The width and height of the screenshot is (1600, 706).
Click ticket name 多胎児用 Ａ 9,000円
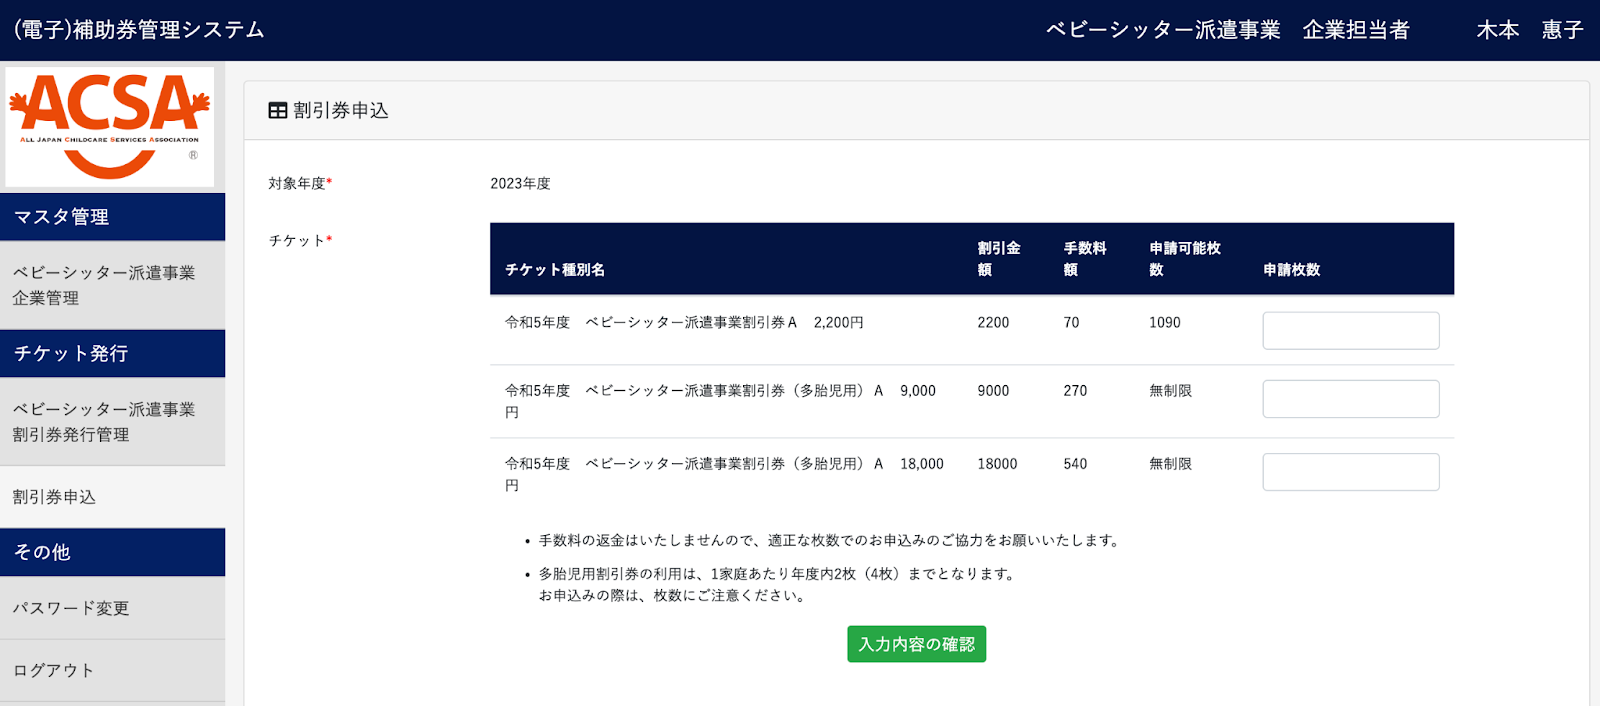[x=720, y=401]
